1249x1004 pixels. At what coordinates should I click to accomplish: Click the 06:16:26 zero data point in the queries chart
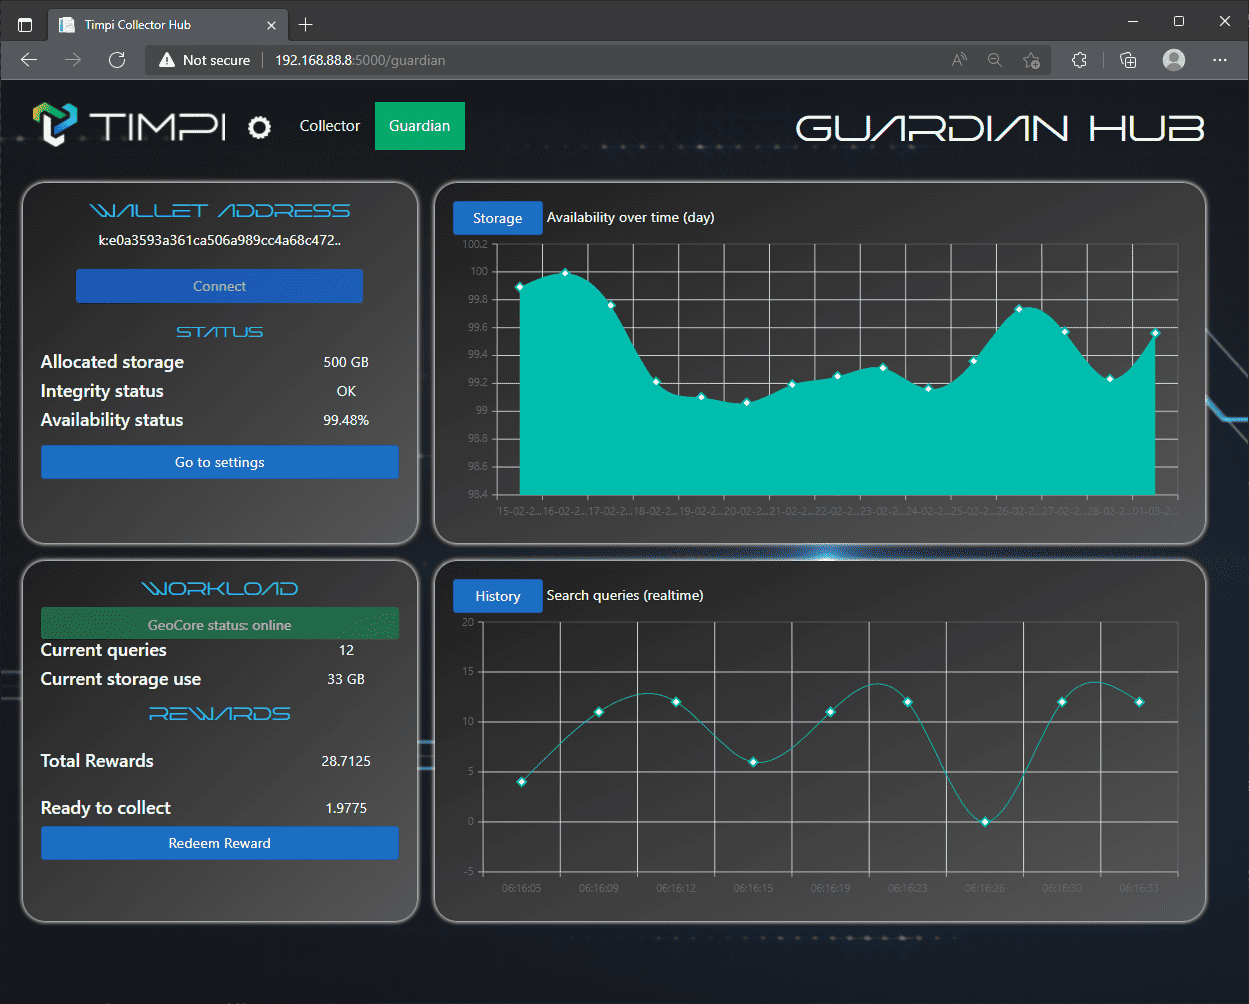[x=985, y=822]
